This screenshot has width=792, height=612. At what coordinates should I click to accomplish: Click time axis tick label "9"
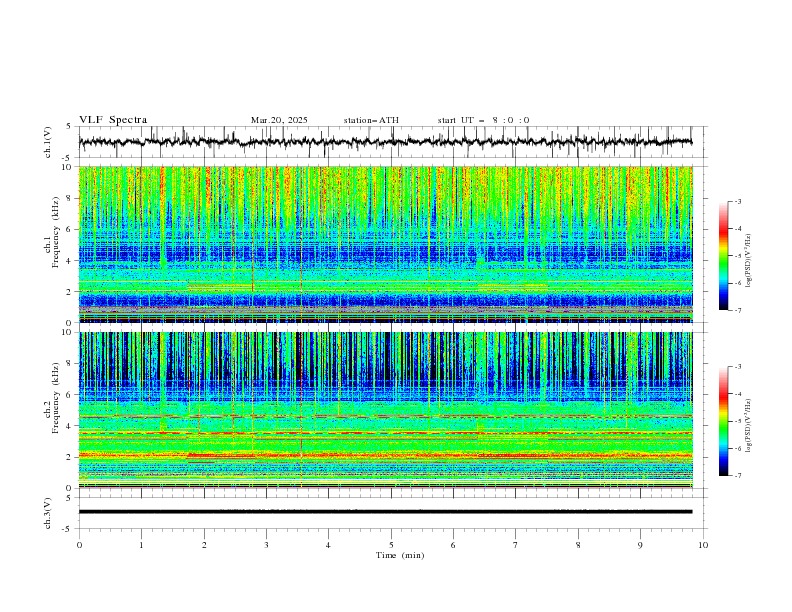point(640,545)
